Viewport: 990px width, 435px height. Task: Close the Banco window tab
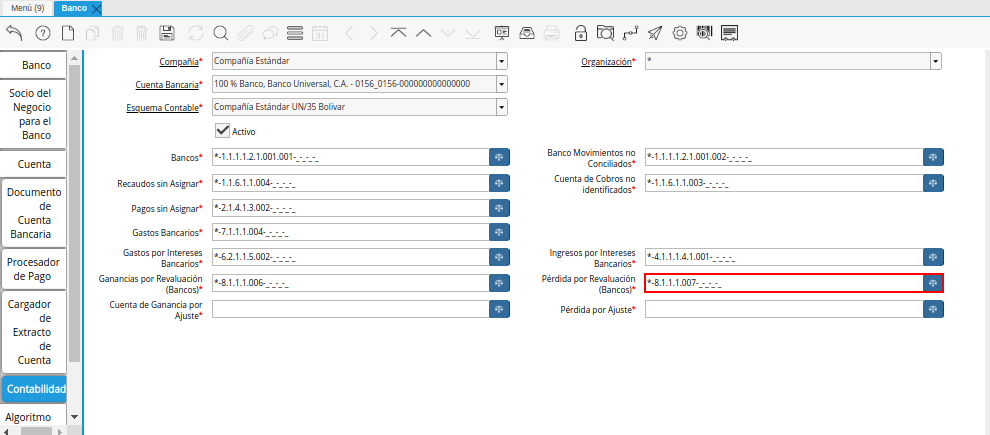96,9
